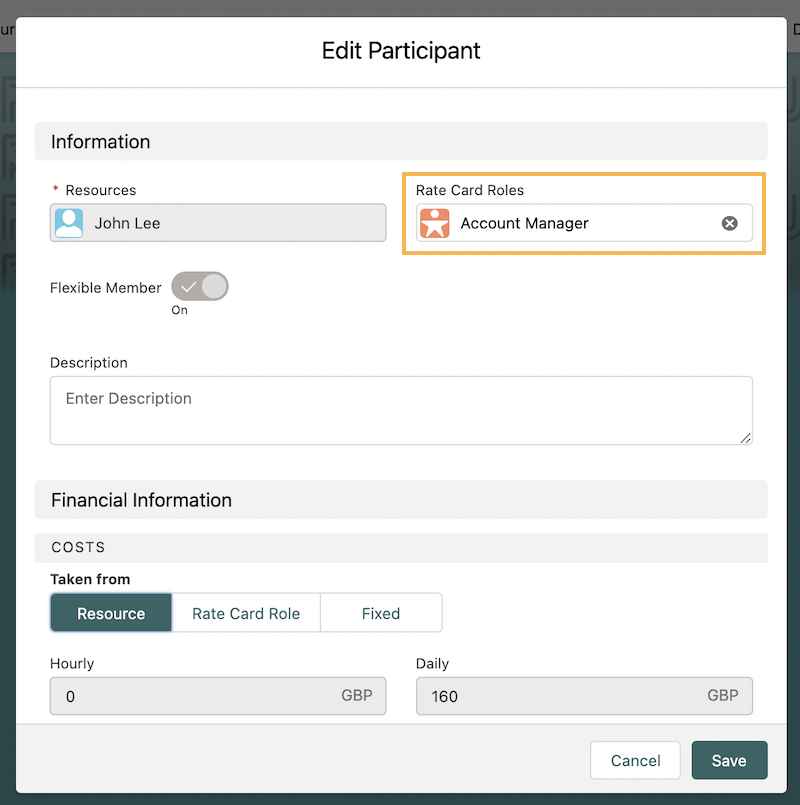Select Fixed as the cost source
The width and height of the screenshot is (800, 805).
click(x=381, y=613)
